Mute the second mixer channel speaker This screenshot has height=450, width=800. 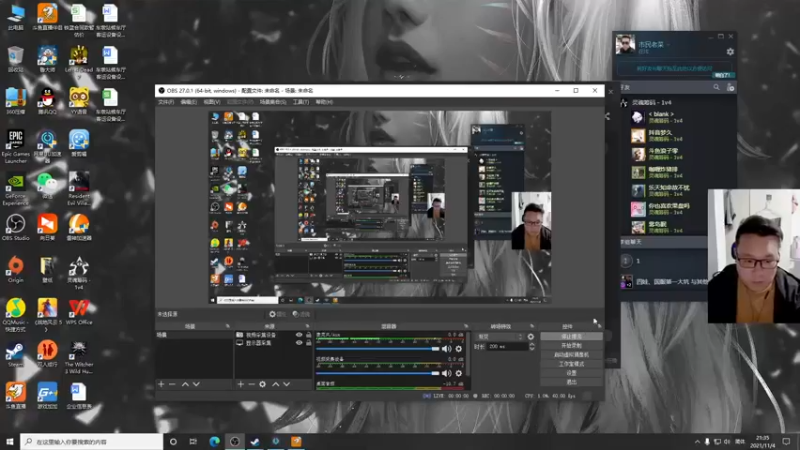(446, 373)
